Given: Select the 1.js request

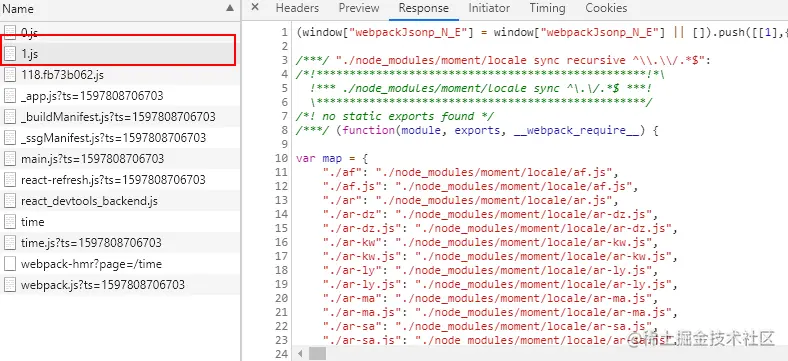Looking at the screenshot, I should [119, 54].
